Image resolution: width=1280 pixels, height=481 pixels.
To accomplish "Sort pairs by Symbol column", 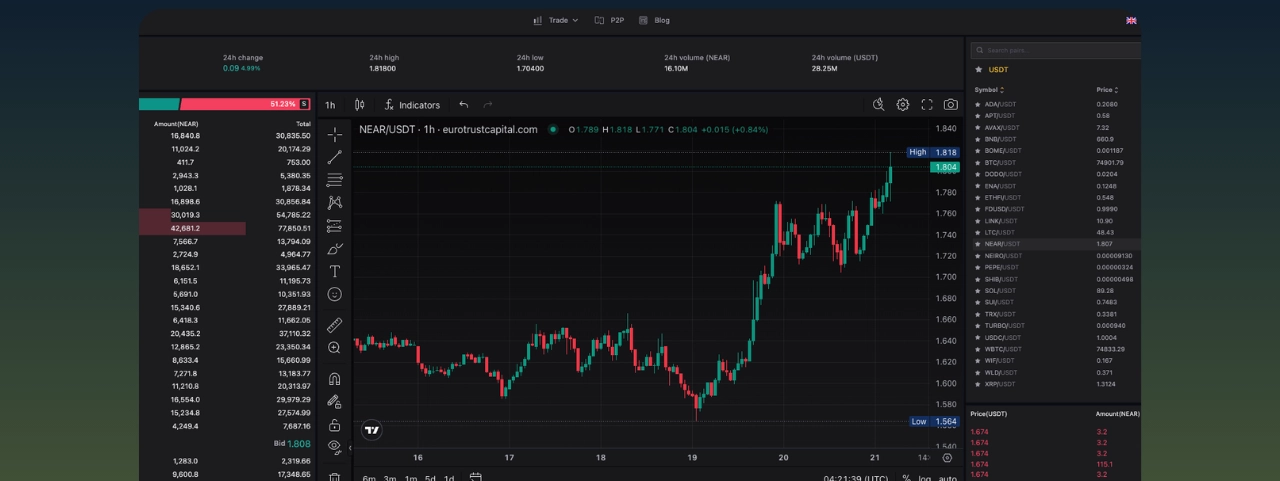I will coord(987,90).
